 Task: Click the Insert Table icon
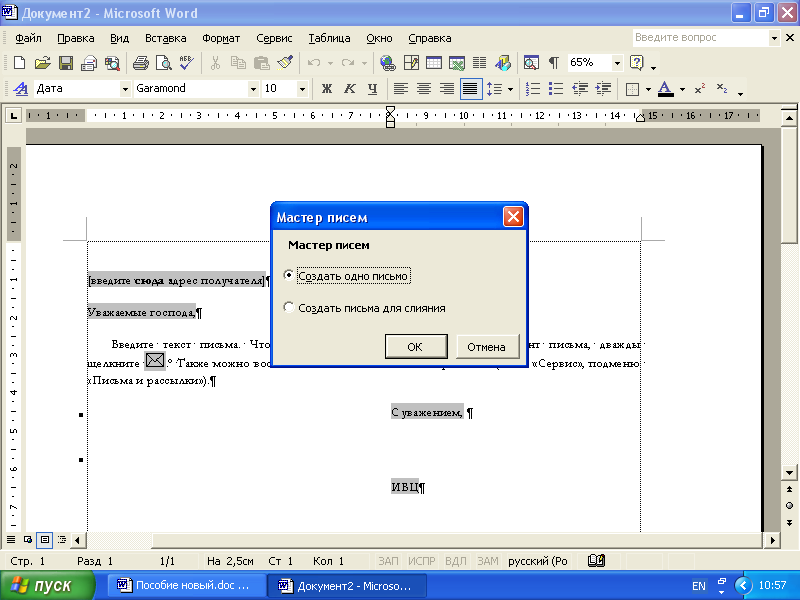tap(434, 63)
